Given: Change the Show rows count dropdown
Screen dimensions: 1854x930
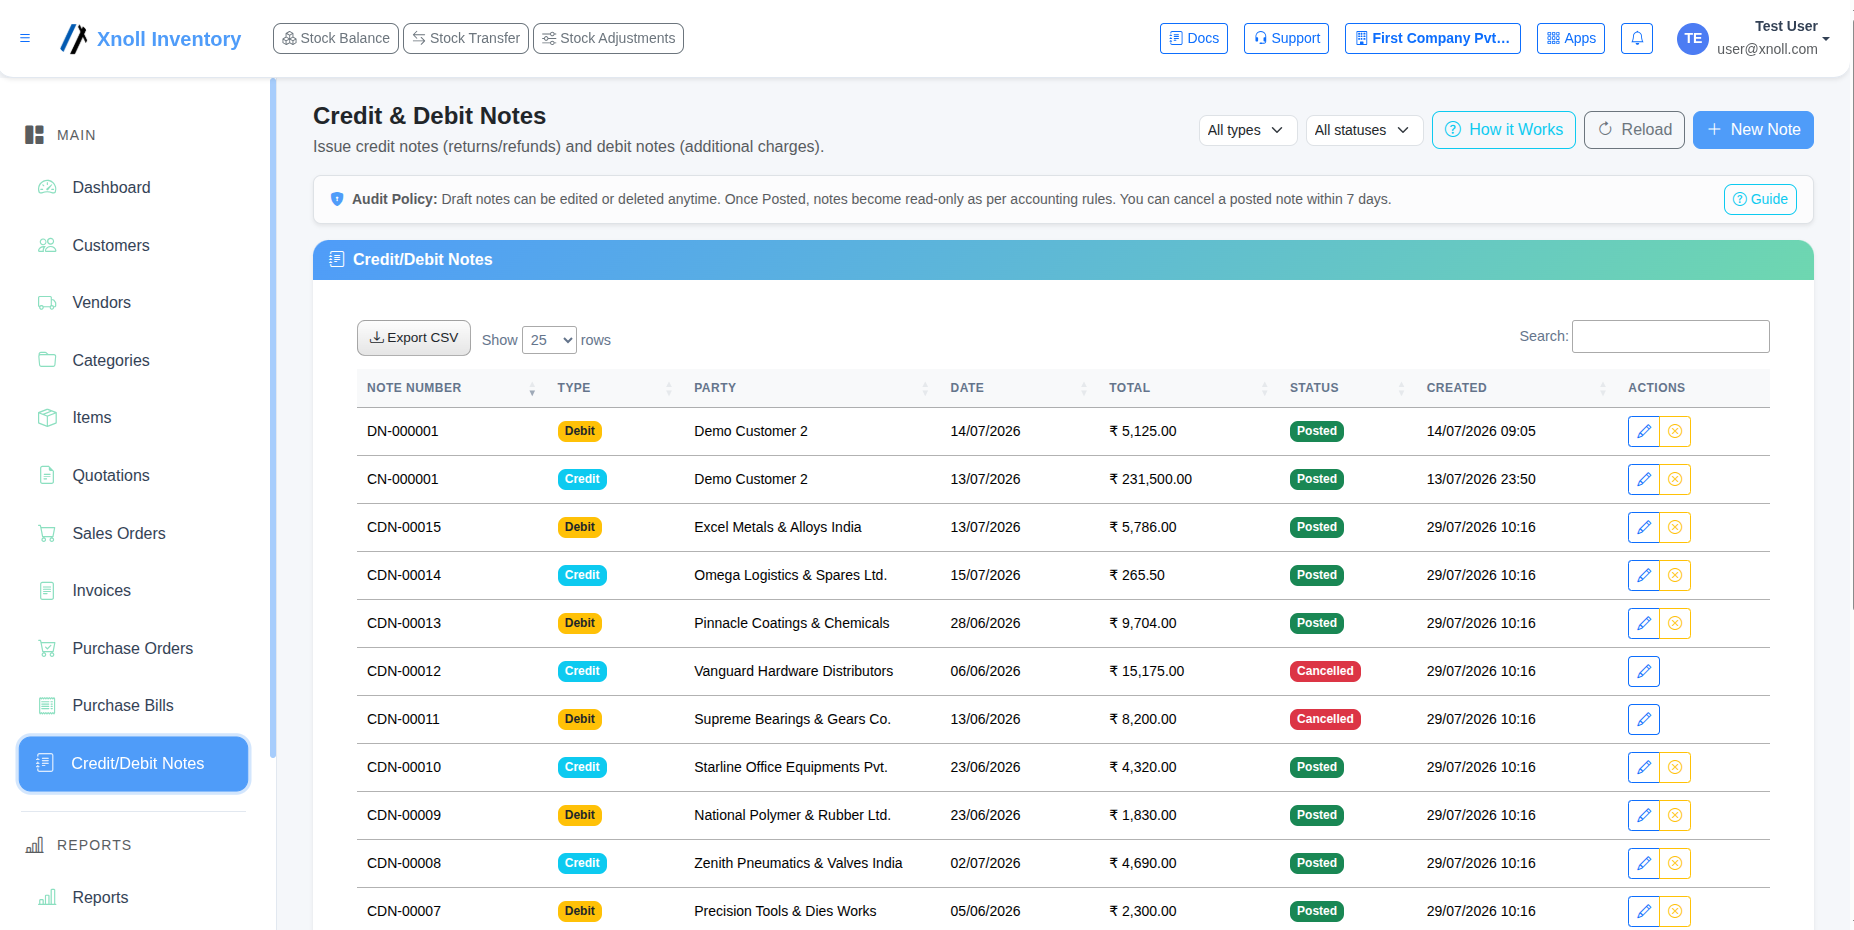Looking at the screenshot, I should [x=549, y=340].
